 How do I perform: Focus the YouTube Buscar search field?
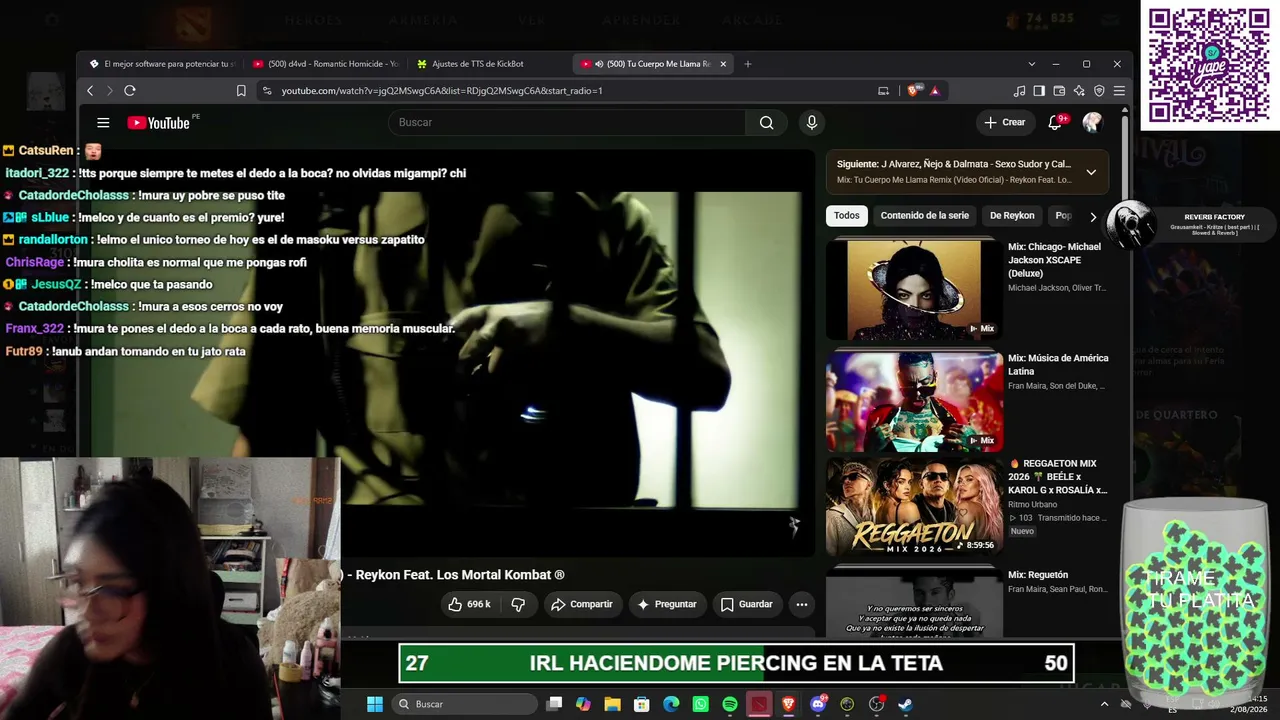click(x=567, y=123)
